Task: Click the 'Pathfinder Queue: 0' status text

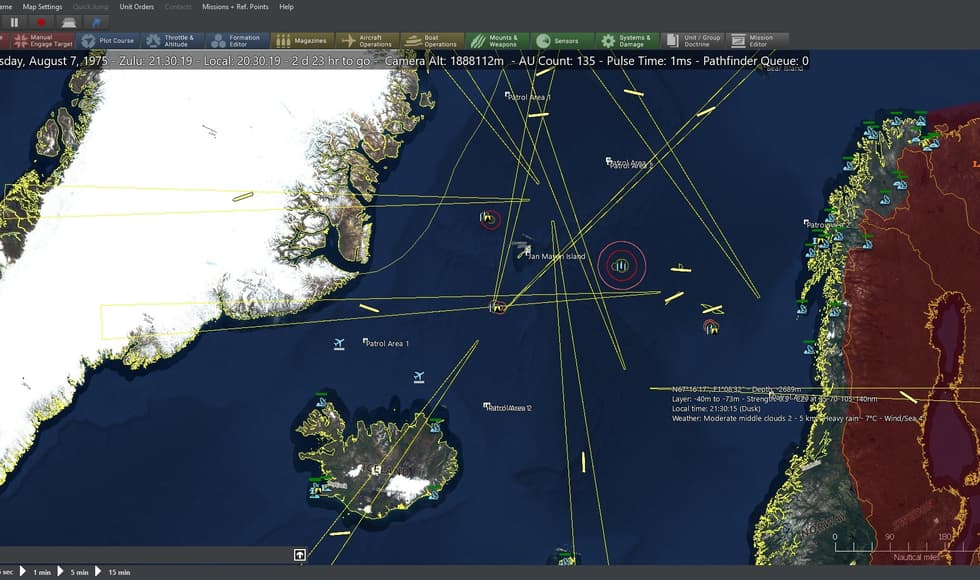Action: click(x=756, y=61)
